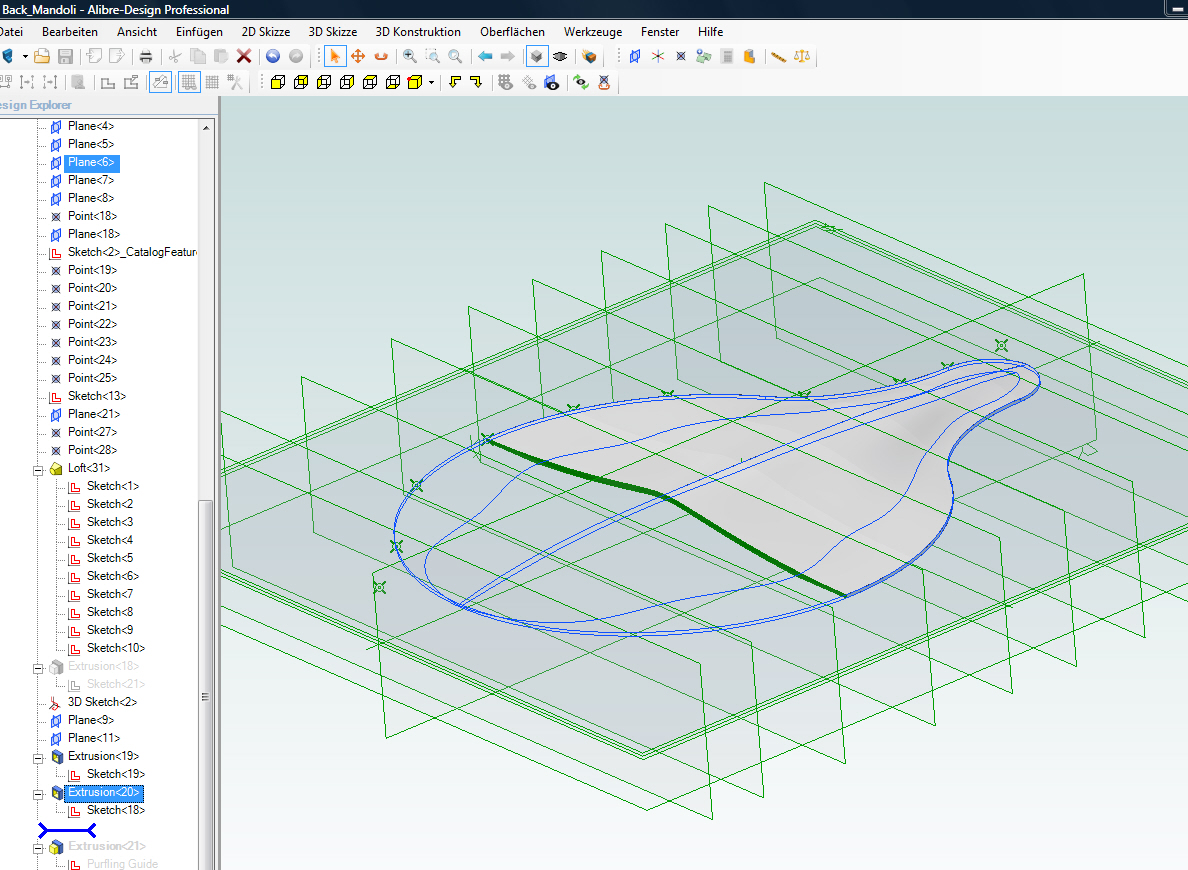Select Sketch<19> under Extrusion<19>

click(x=115, y=775)
